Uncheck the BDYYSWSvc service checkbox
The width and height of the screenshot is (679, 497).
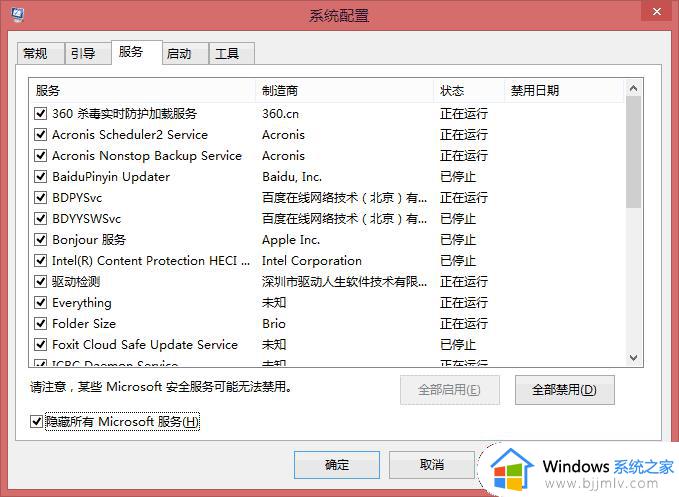coord(41,219)
